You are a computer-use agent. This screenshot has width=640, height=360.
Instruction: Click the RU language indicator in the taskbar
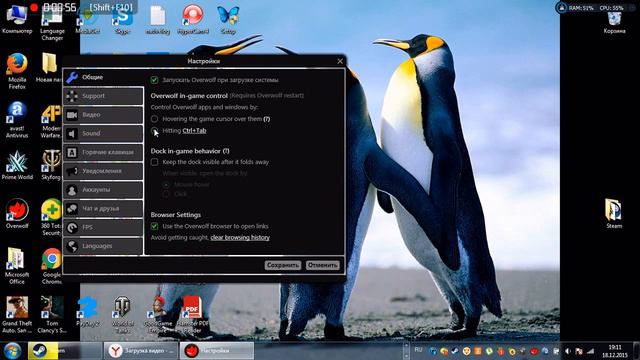(x=418, y=350)
